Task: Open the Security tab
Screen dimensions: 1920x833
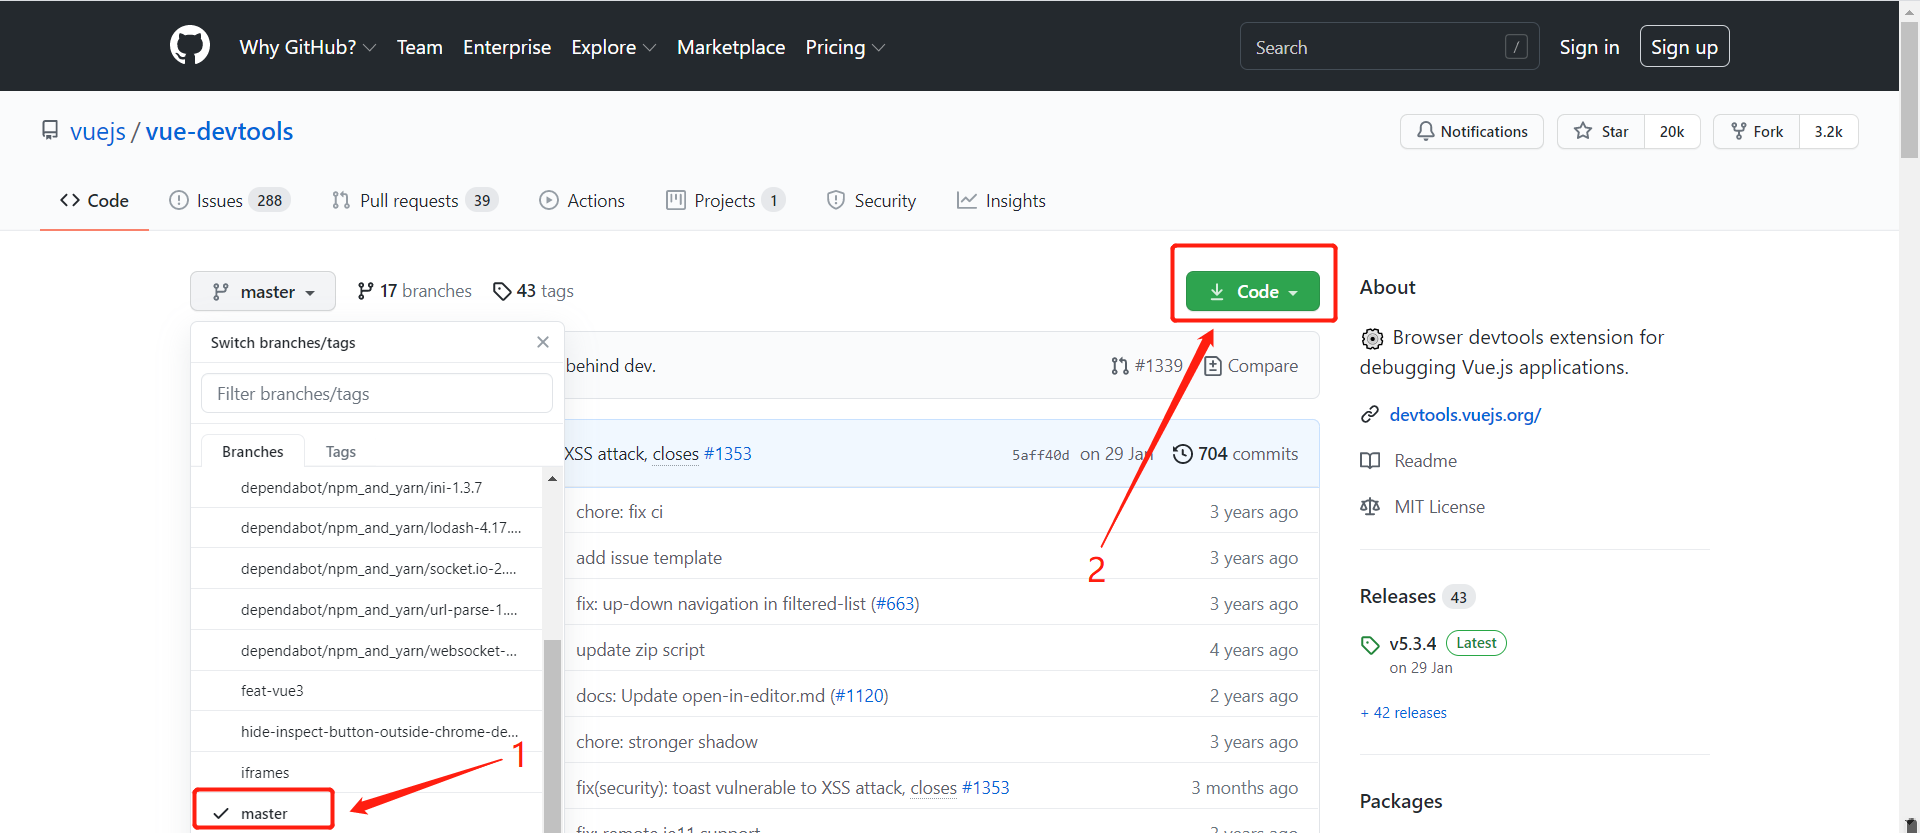Action: 871,200
